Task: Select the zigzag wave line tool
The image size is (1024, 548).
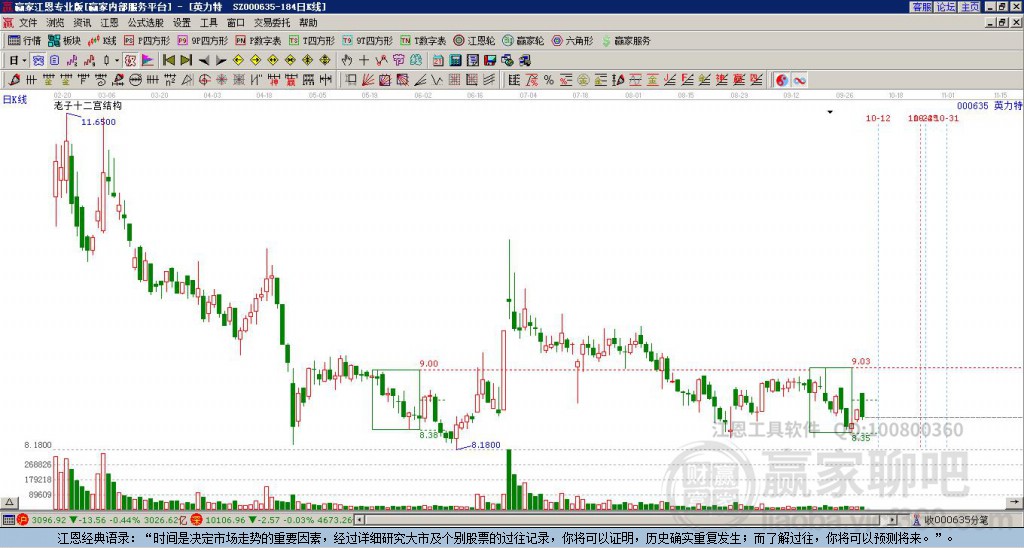Action: [x=438, y=80]
